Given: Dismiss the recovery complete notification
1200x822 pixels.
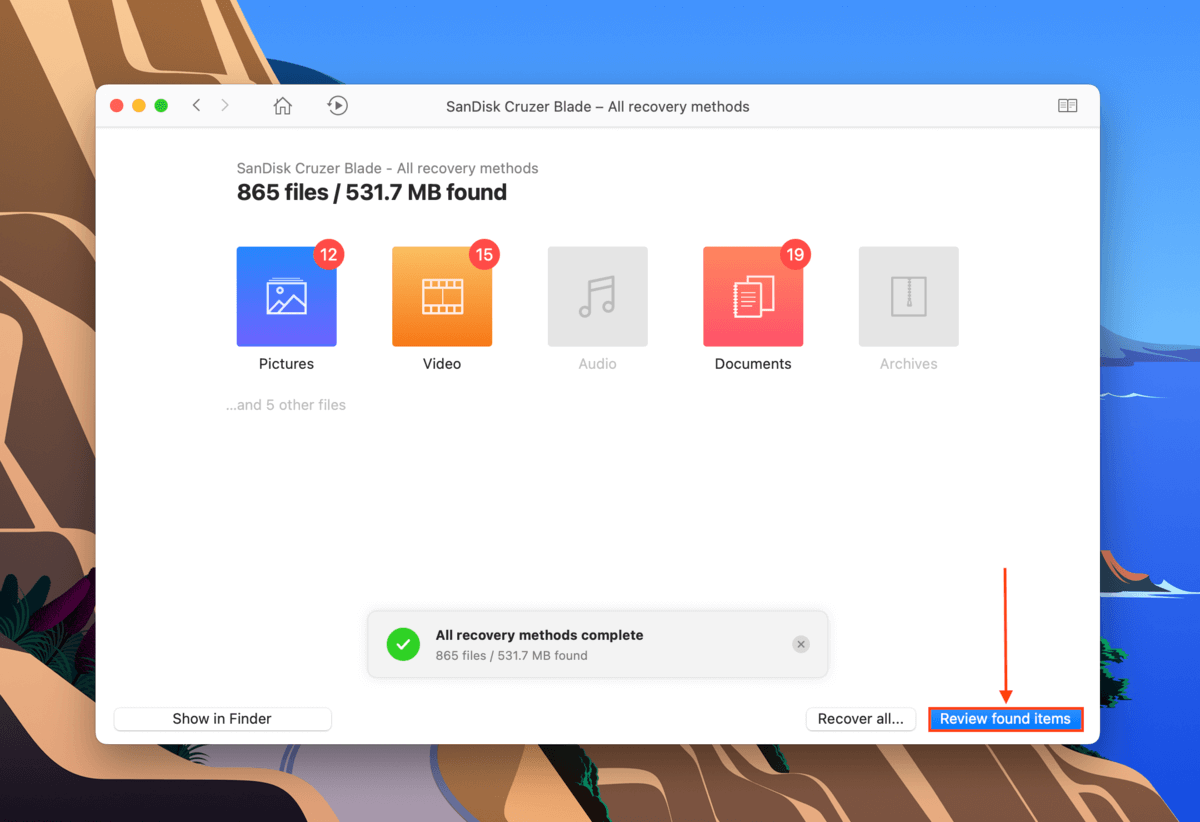Looking at the screenshot, I should point(800,645).
